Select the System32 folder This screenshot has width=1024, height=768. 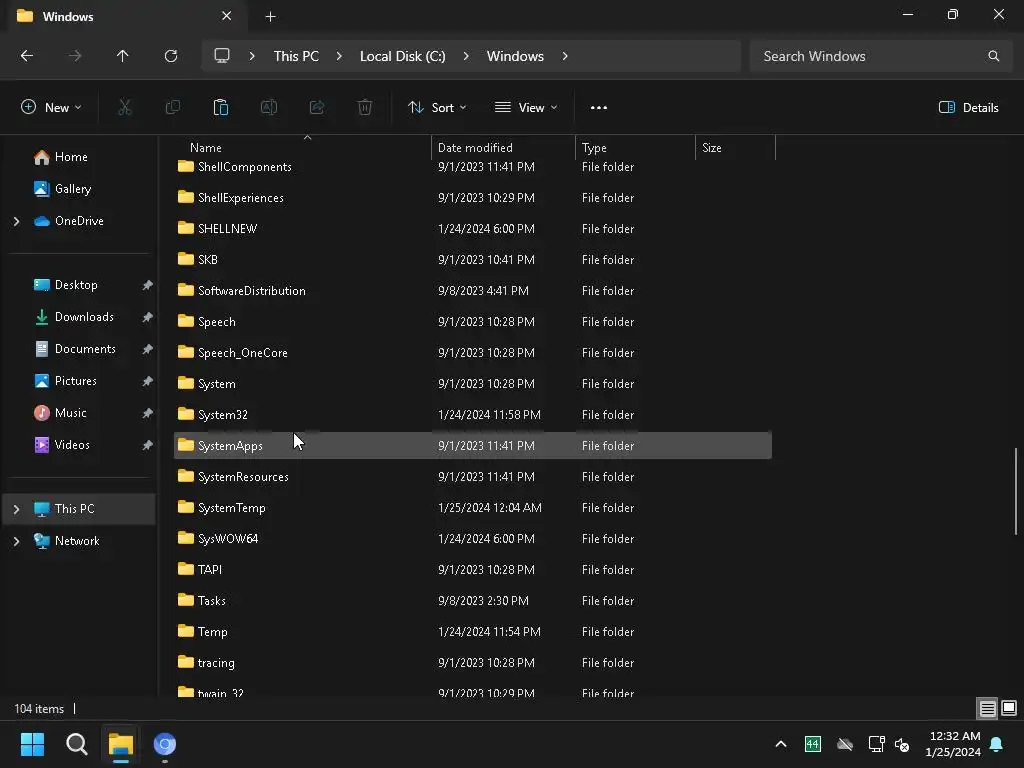[472, 415]
